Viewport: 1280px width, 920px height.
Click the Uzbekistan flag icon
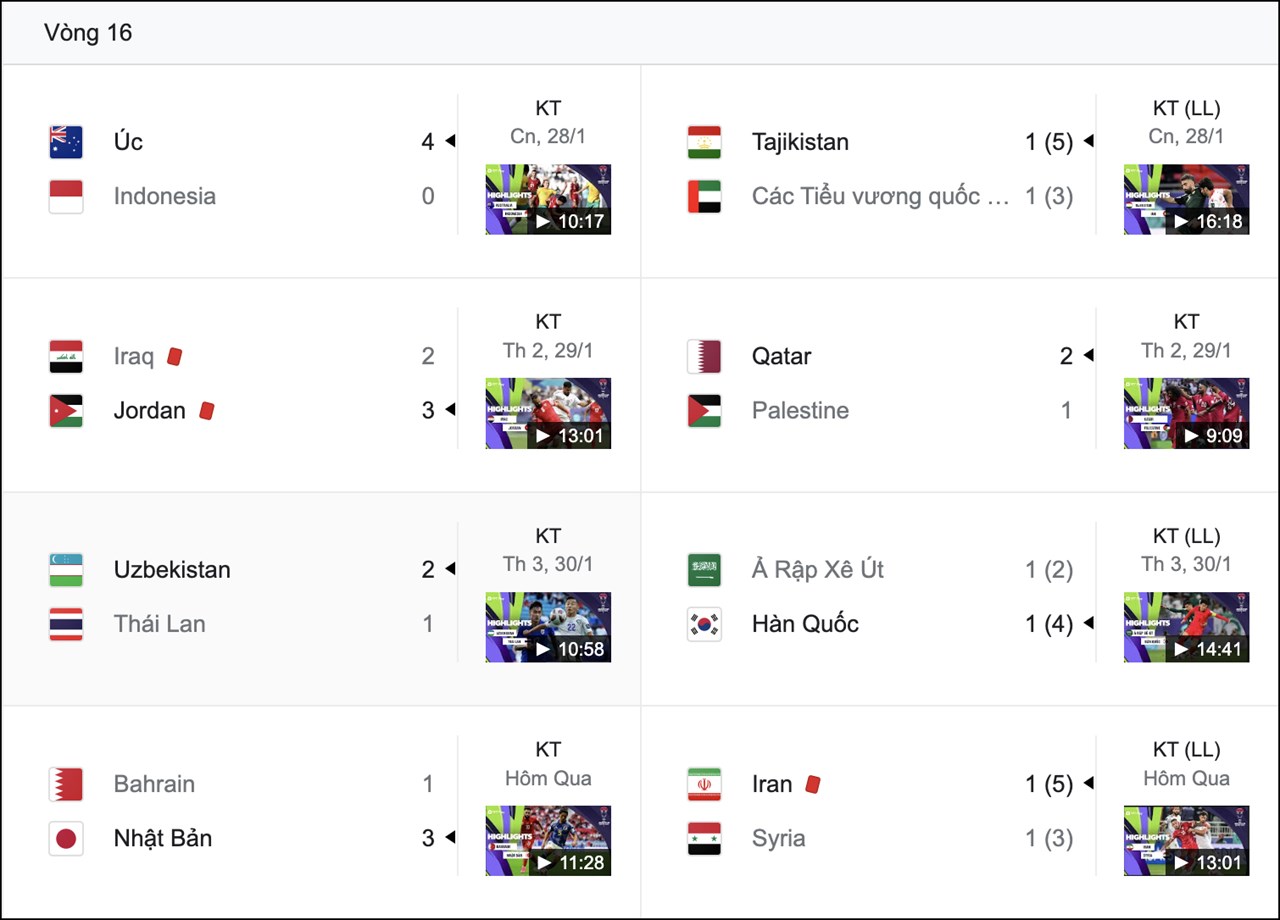(x=66, y=570)
